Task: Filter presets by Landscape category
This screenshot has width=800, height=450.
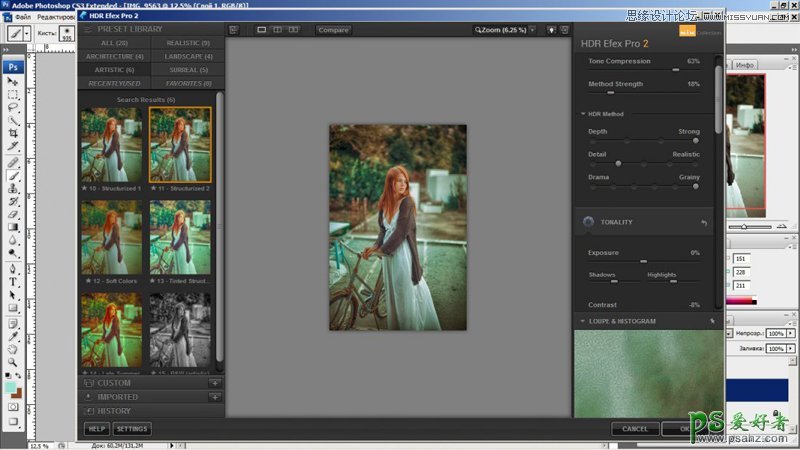Action: coord(188,56)
